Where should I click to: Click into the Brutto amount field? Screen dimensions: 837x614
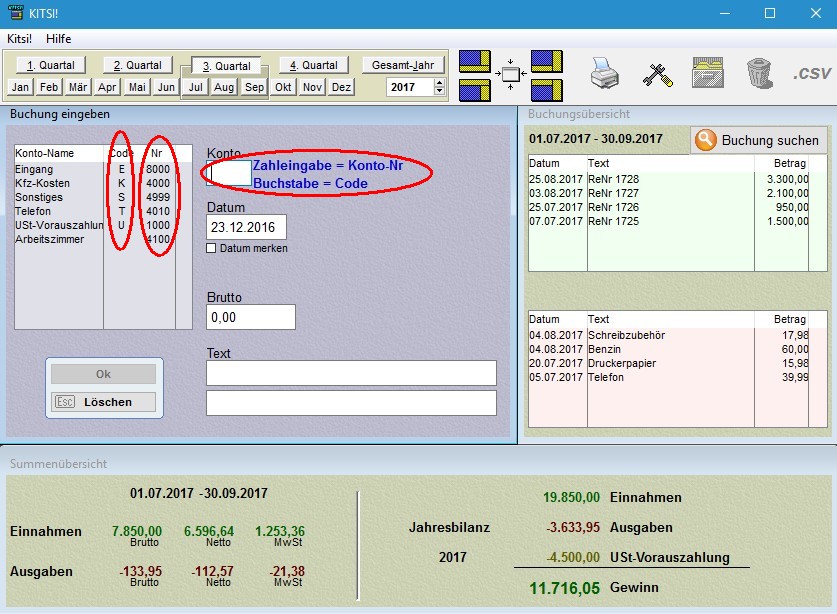[250, 317]
